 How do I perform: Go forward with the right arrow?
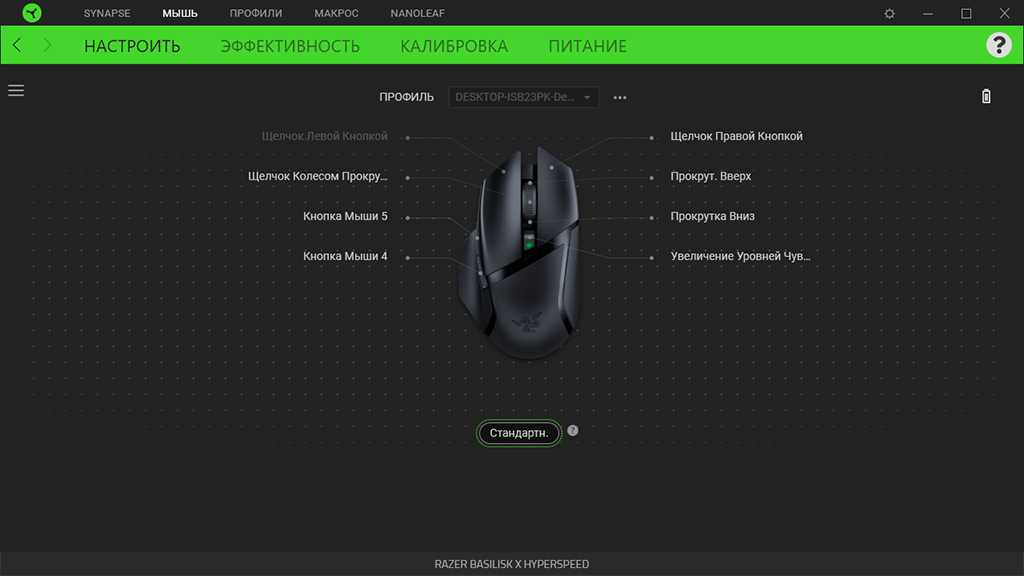(47, 45)
